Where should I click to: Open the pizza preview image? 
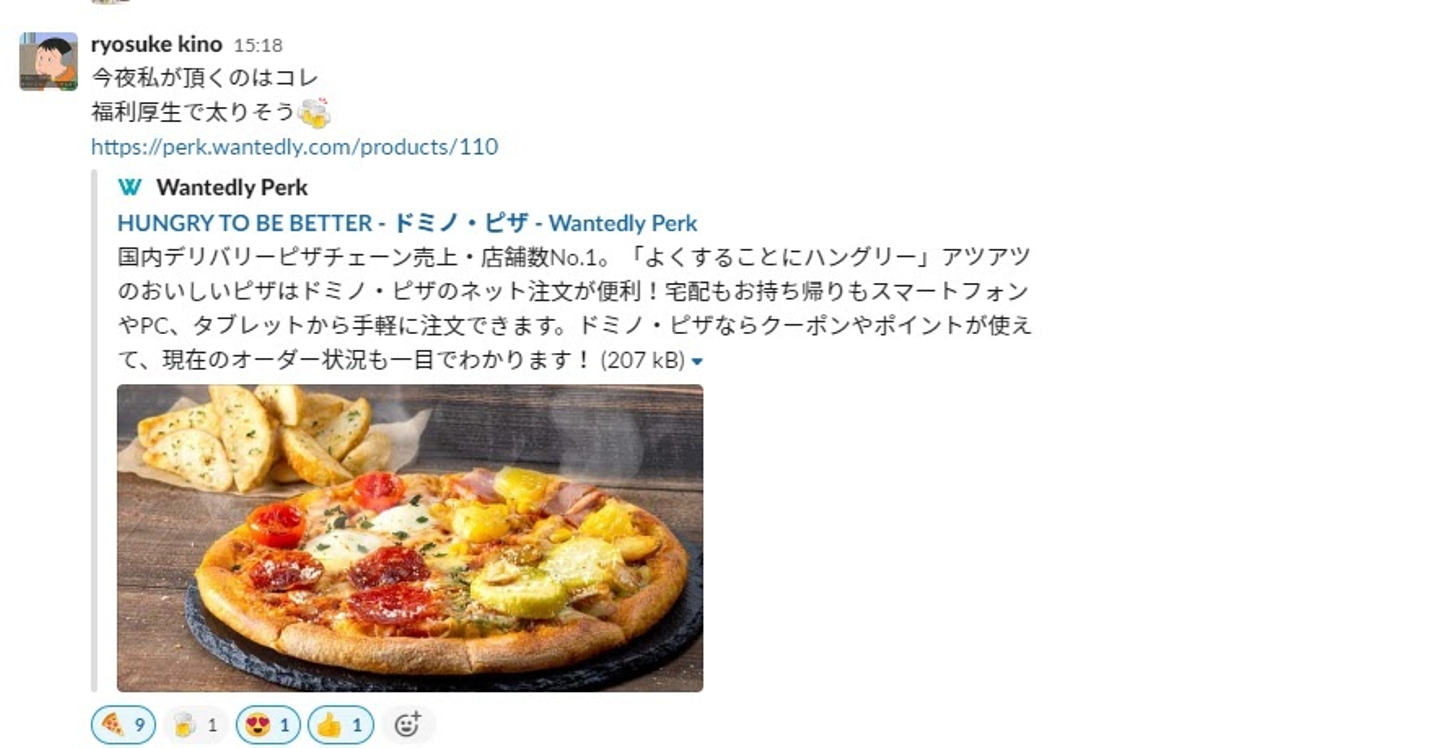[410, 538]
